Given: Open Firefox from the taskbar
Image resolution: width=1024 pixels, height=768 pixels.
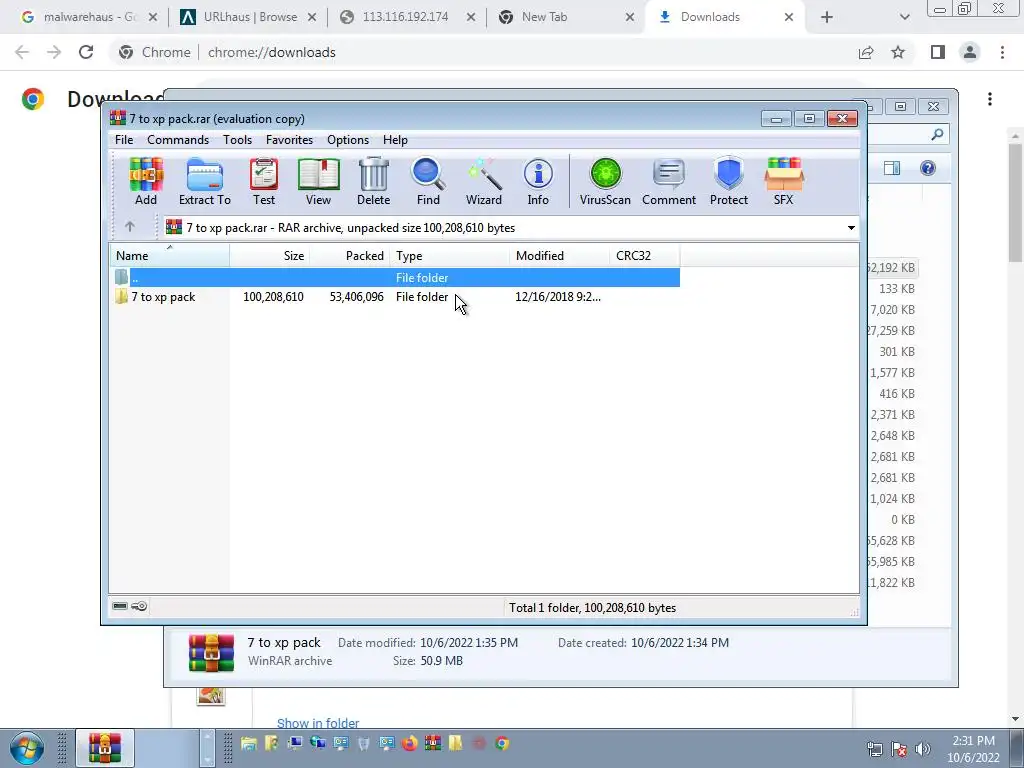Looking at the screenshot, I should 409,743.
